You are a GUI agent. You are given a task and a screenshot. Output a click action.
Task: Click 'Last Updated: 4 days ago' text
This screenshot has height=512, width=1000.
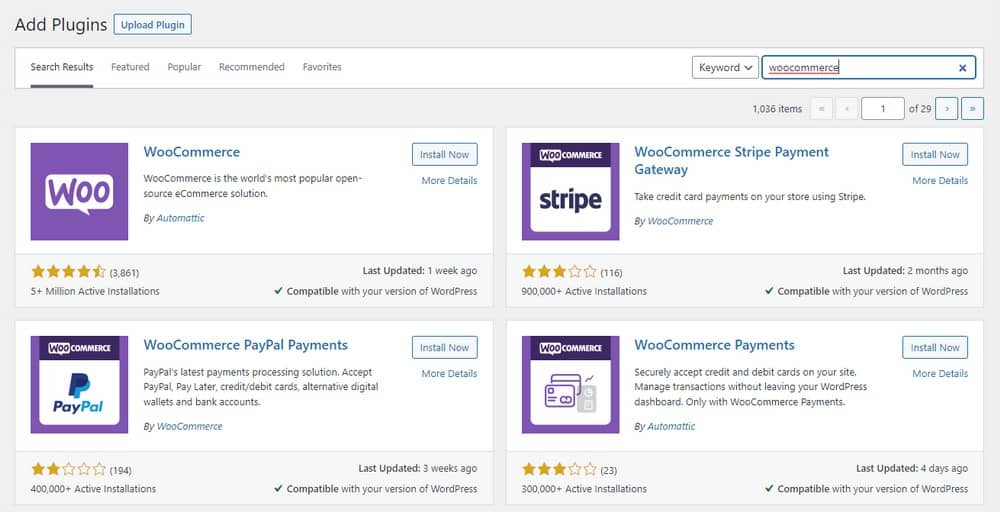(x=912, y=469)
